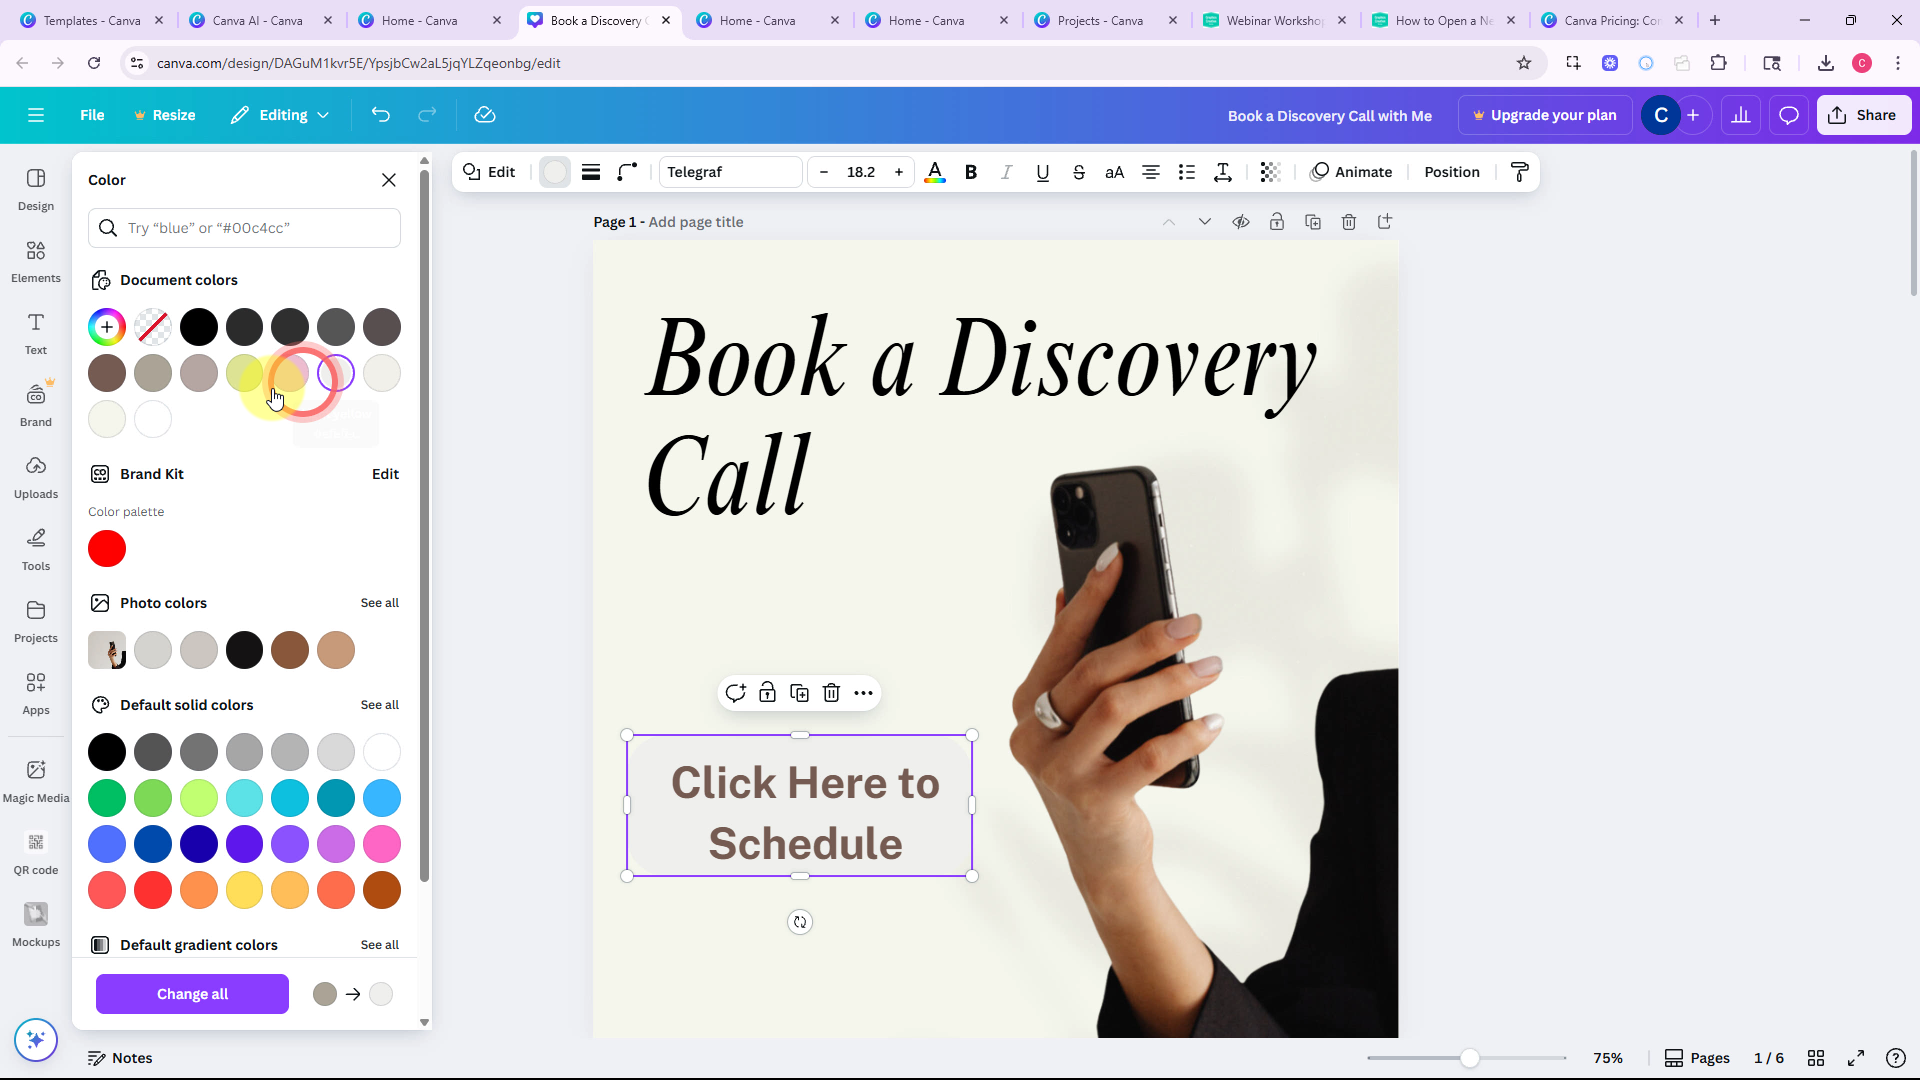1920x1080 pixels.
Task: Lock page 1
Action: 1277,222
